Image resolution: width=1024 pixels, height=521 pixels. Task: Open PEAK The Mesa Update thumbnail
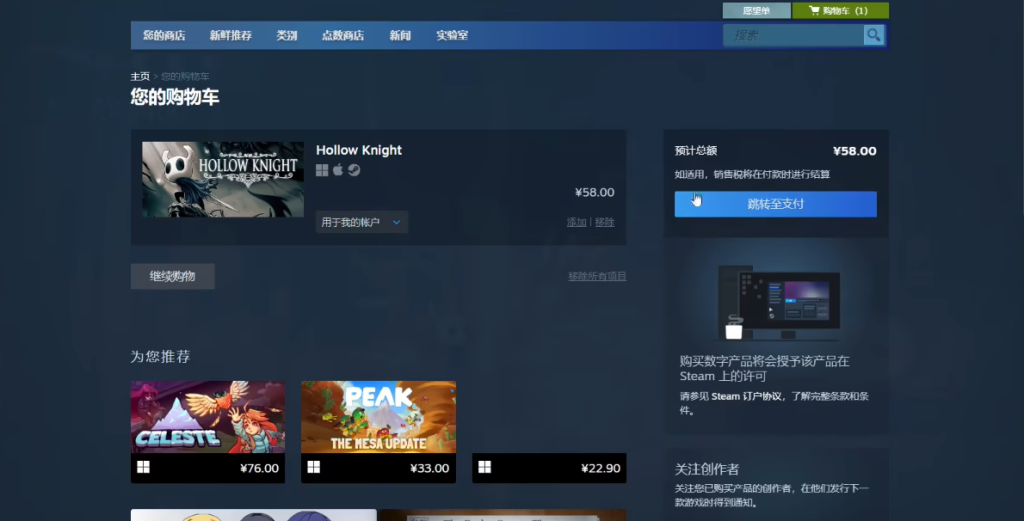pyautogui.click(x=378, y=417)
